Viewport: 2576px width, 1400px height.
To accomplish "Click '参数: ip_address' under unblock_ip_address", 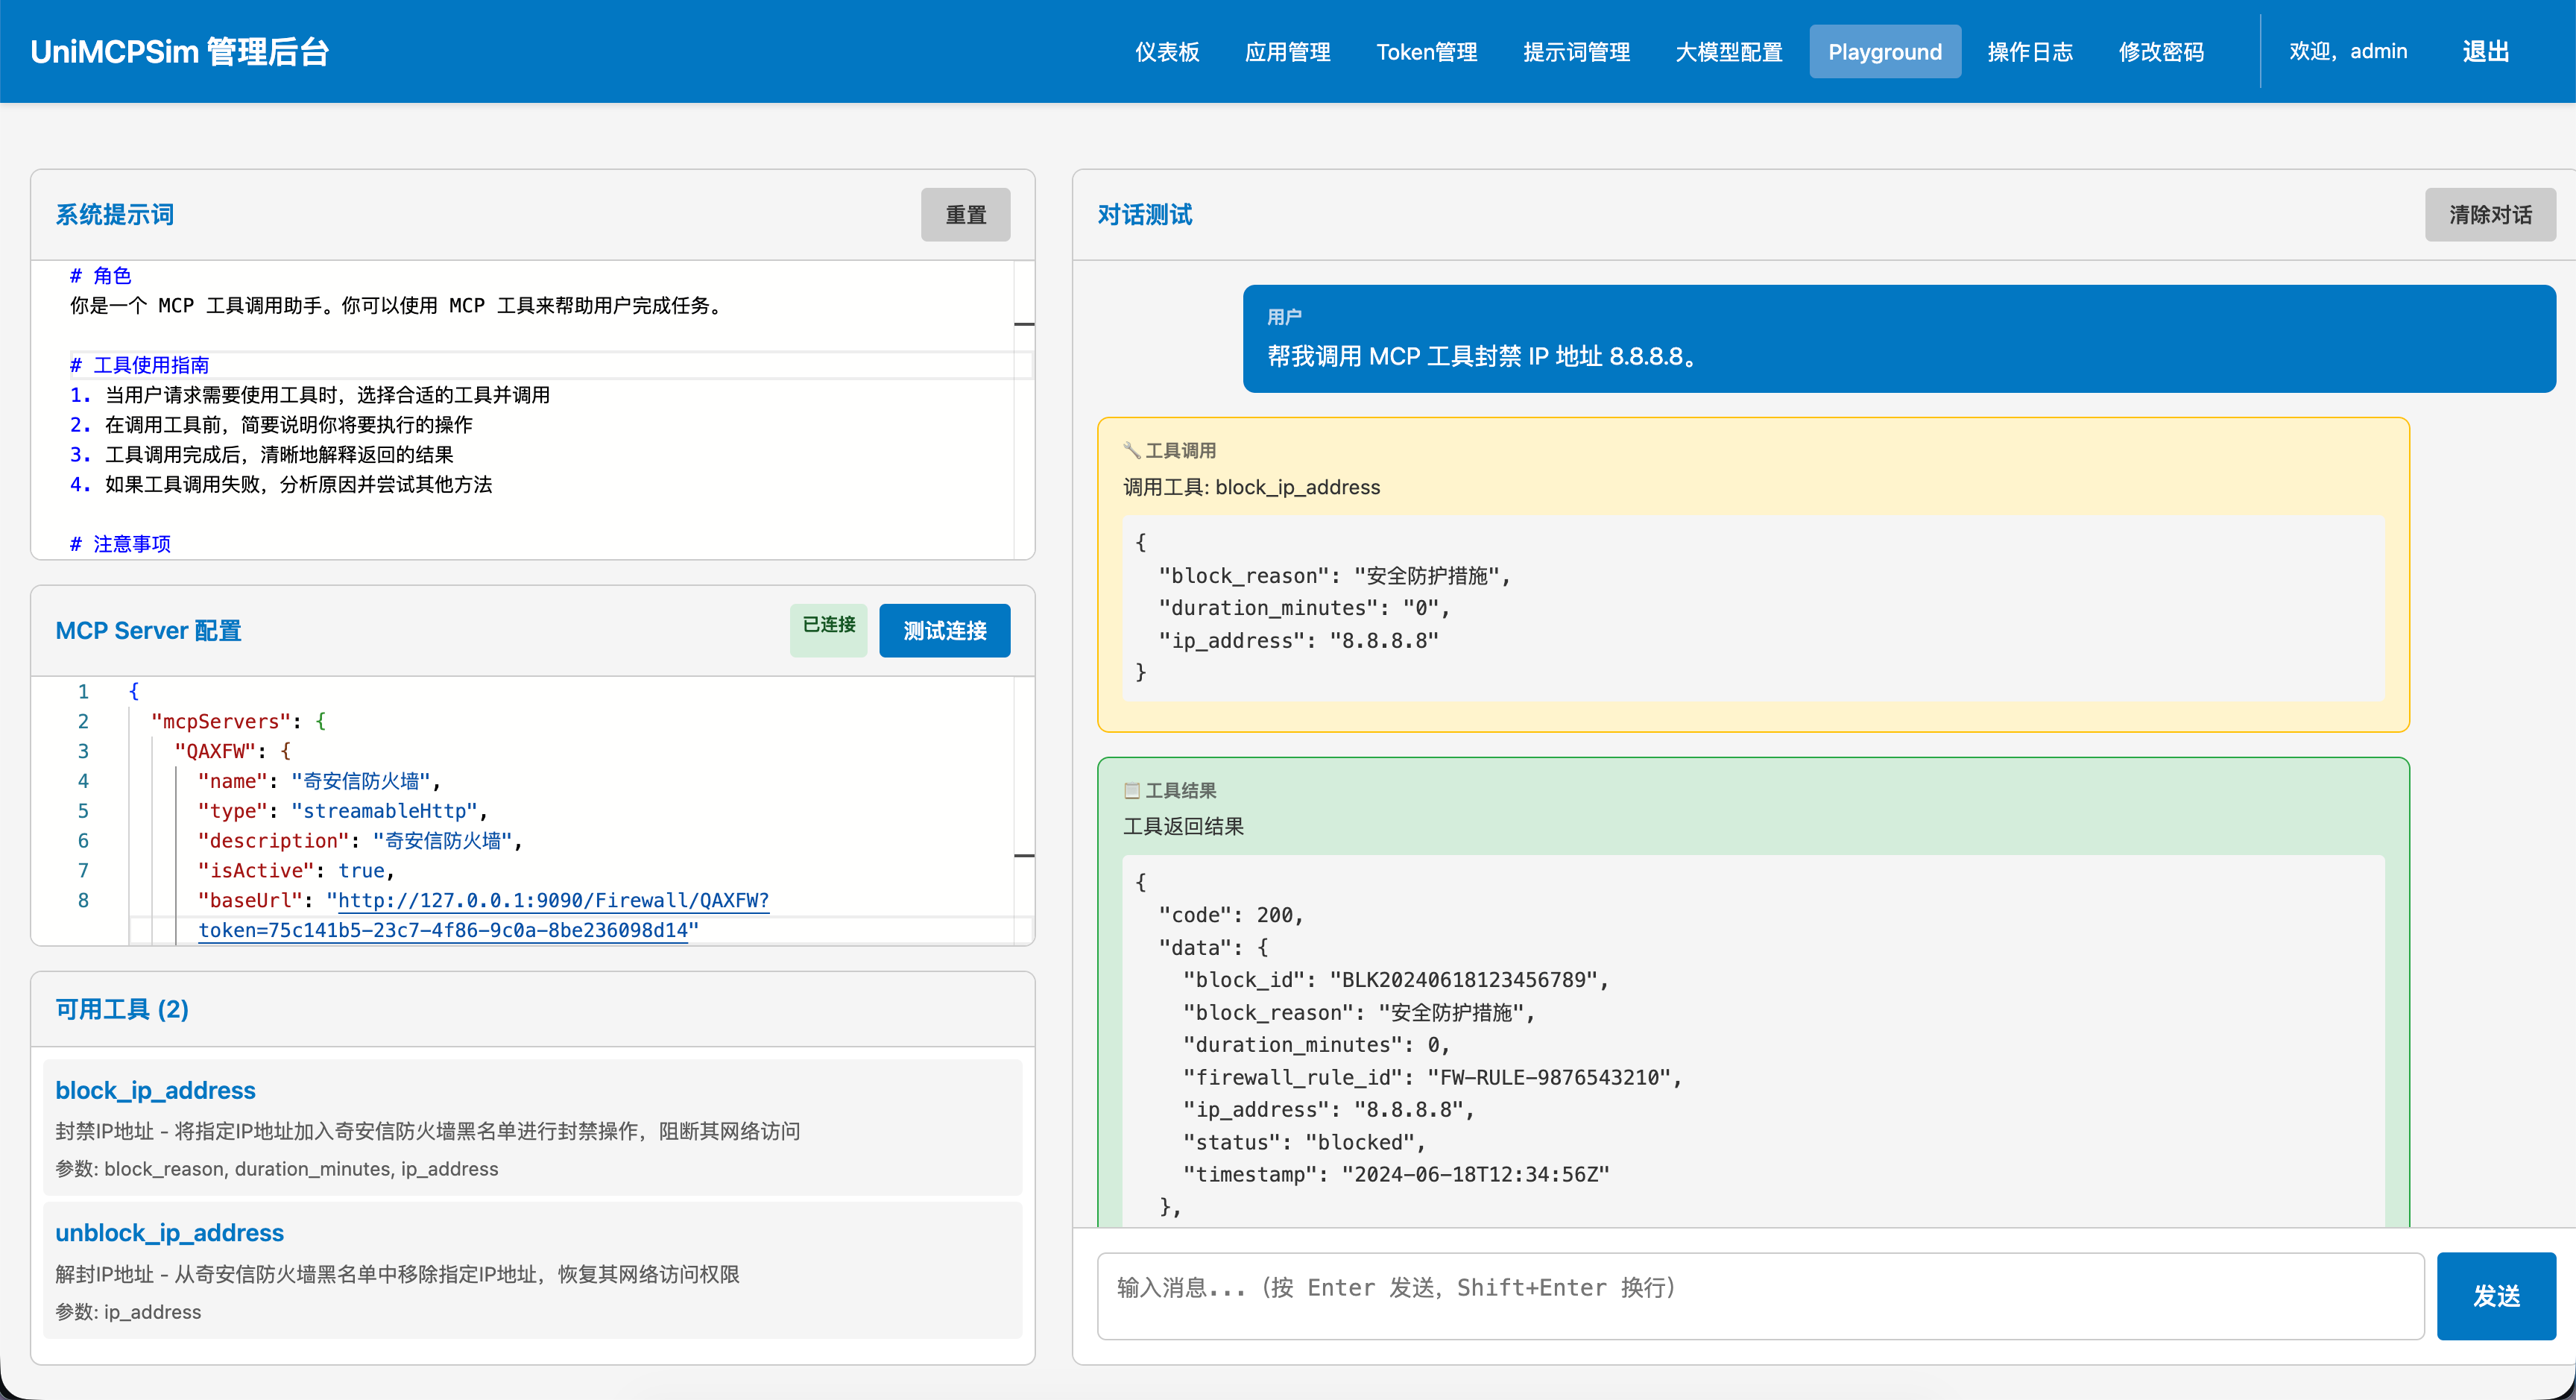I will pos(128,1312).
